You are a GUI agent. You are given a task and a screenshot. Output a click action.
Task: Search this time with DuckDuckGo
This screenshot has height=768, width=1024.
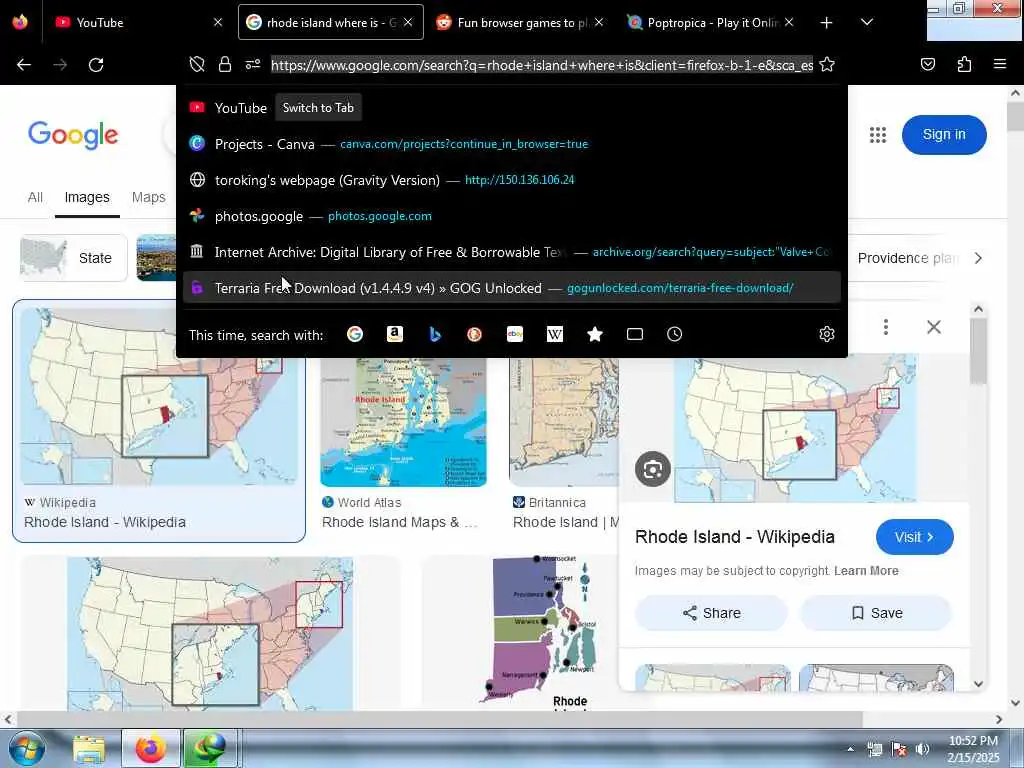click(475, 334)
